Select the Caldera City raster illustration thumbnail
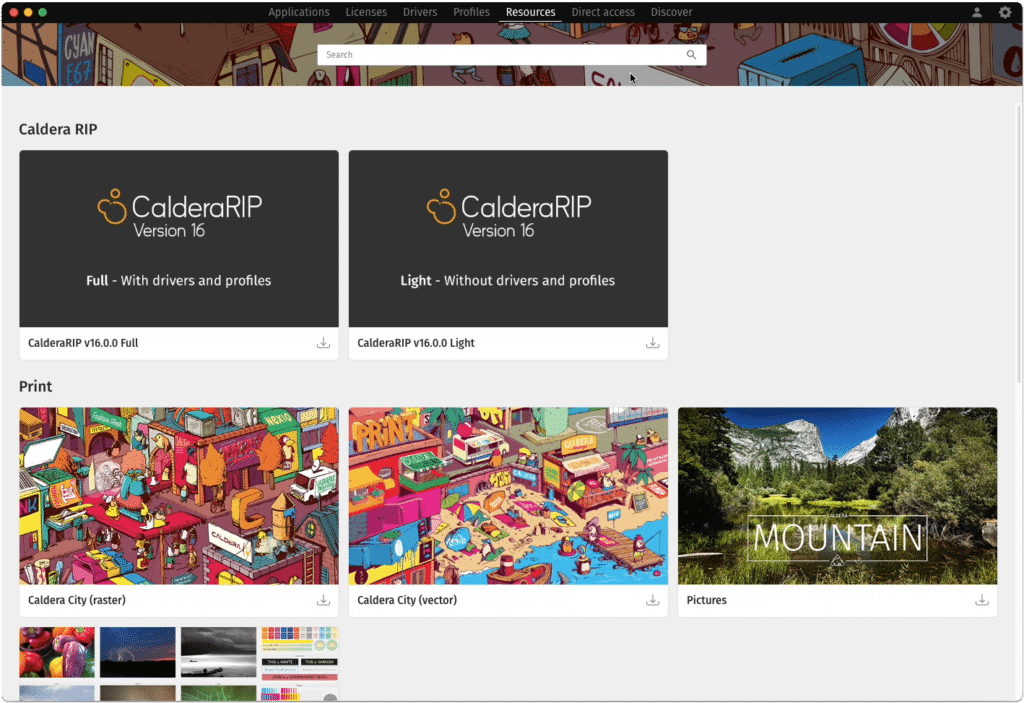Screen dimensions: 1024x703 click(179, 496)
